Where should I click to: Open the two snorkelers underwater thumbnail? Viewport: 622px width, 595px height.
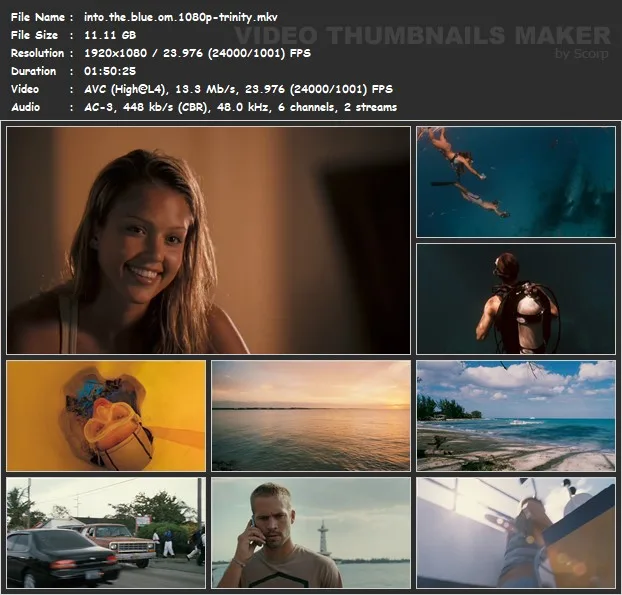pos(516,181)
